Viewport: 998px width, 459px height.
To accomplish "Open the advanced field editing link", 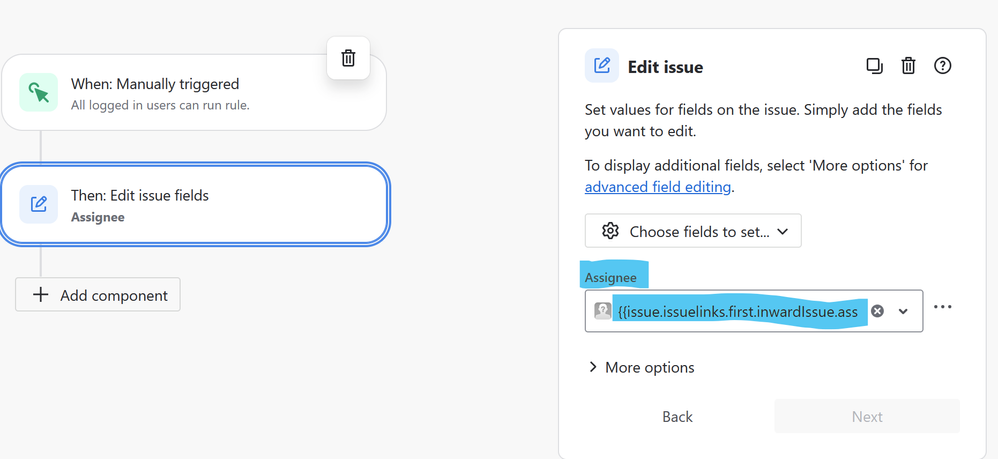I will coord(658,187).
